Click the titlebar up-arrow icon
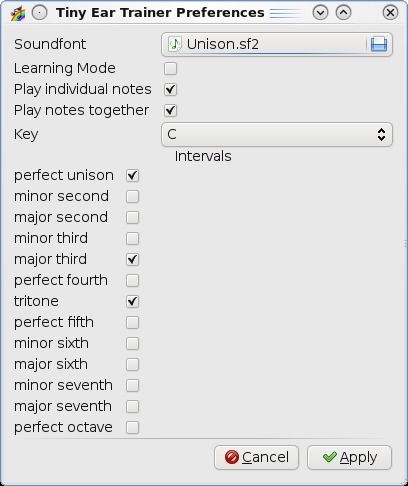 pos(343,13)
